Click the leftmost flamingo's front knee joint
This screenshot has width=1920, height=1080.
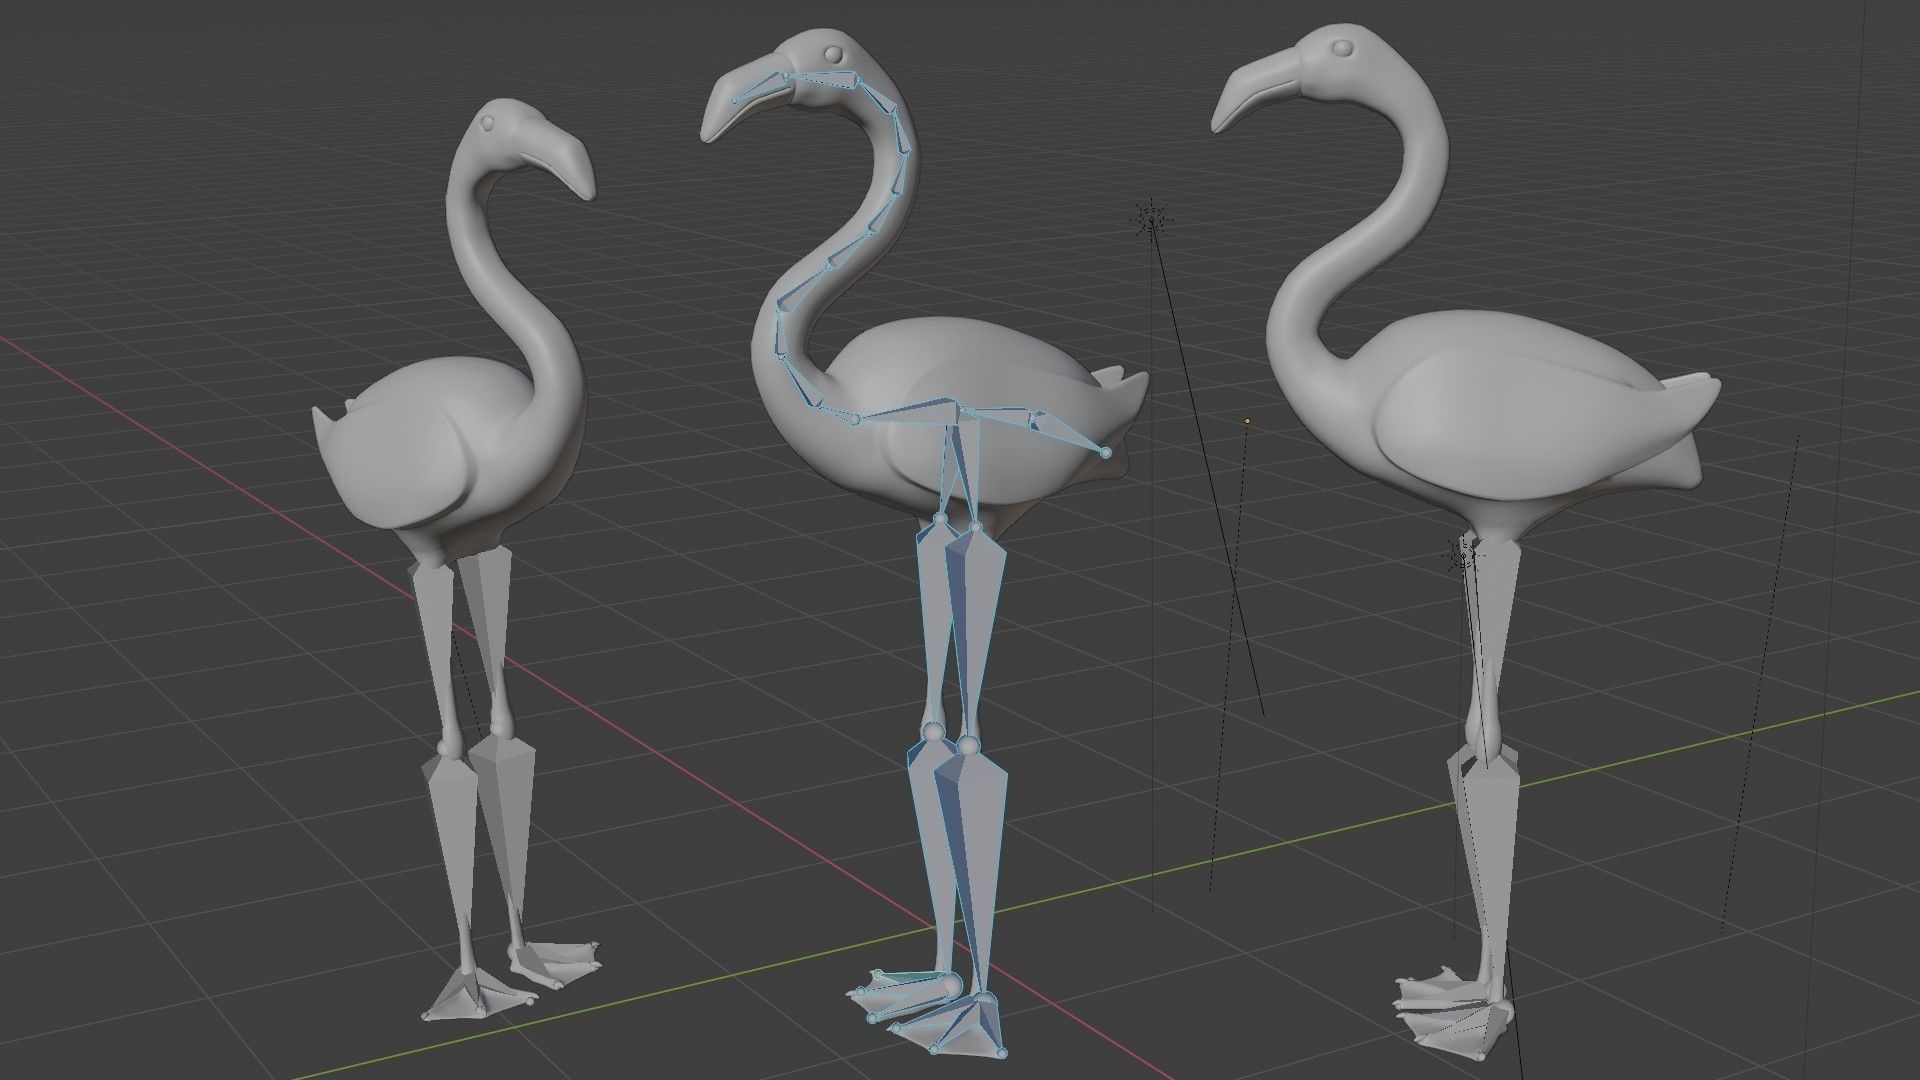click(x=449, y=745)
